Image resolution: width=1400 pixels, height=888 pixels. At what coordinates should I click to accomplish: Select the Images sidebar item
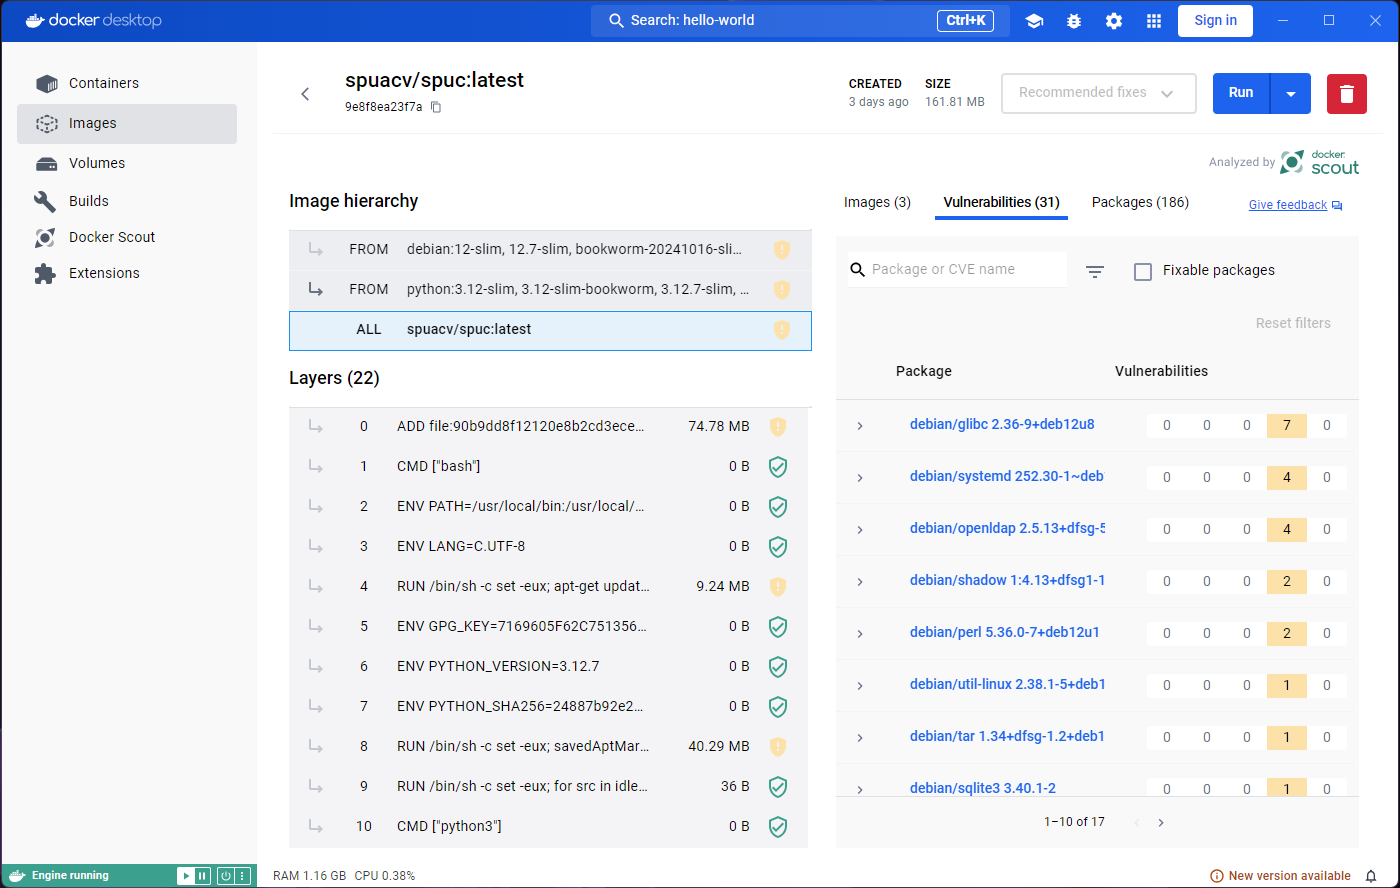(x=127, y=123)
